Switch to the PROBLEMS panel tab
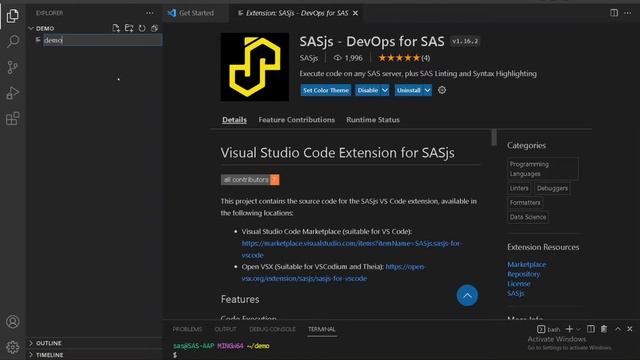This screenshot has width=640, height=360. click(x=187, y=329)
